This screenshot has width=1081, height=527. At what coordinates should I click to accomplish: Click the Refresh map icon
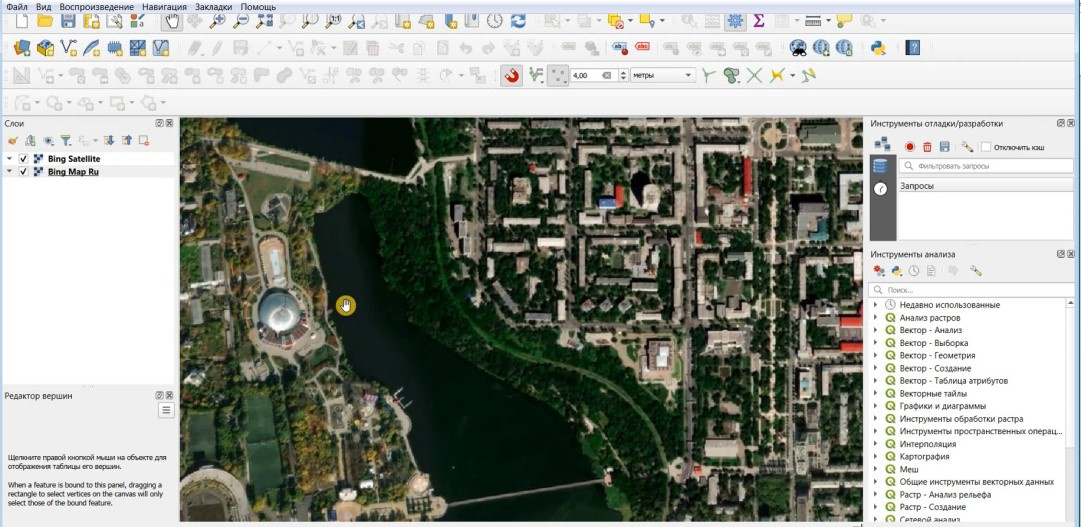pos(518,20)
